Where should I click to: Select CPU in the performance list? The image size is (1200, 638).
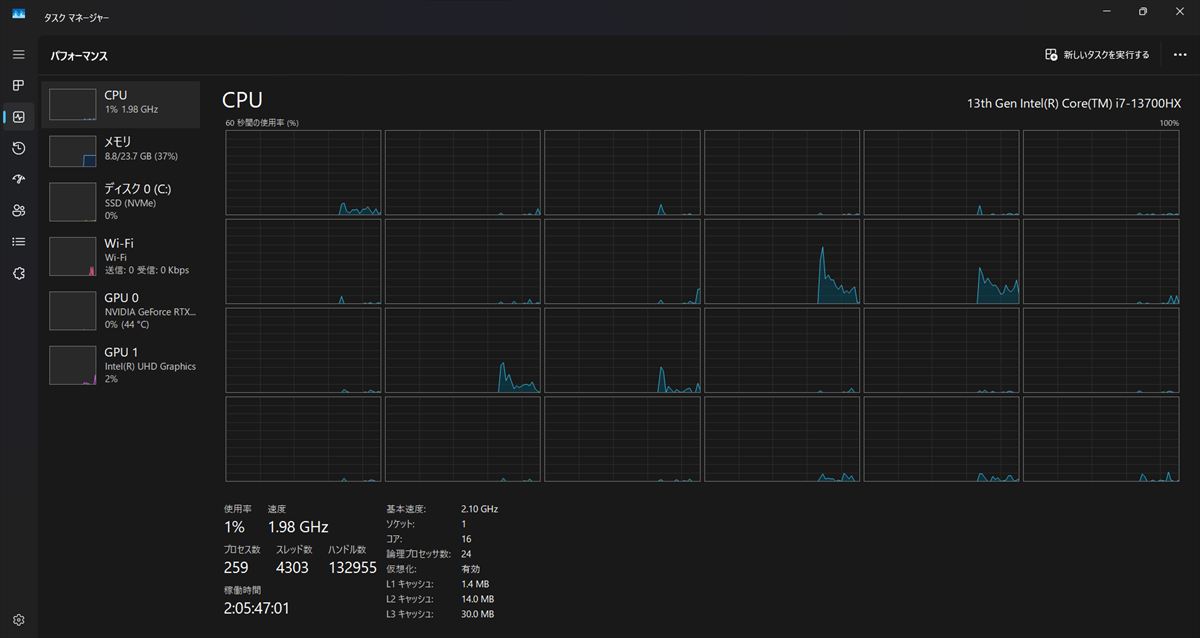point(121,103)
